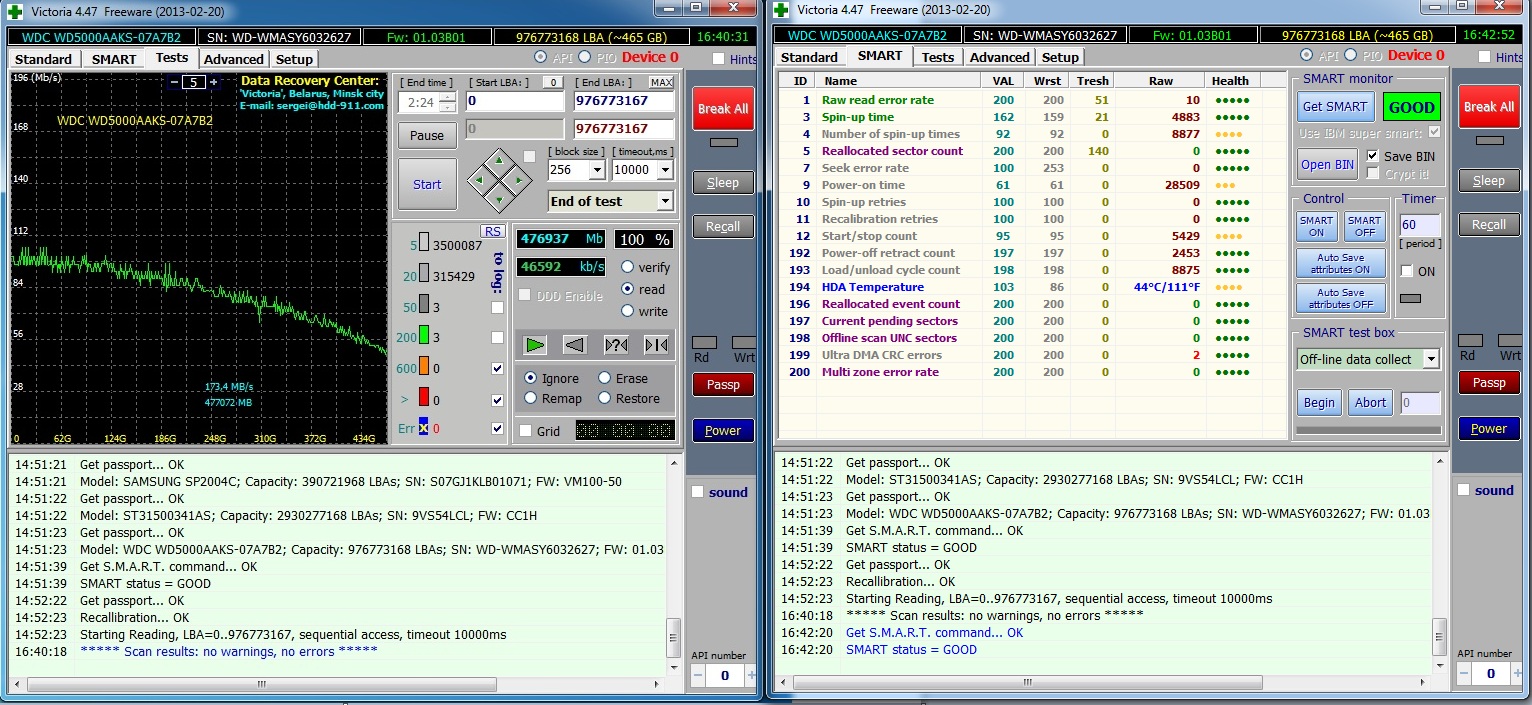Click the Get SMART button
1532x705 pixels.
click(1335, 107)
